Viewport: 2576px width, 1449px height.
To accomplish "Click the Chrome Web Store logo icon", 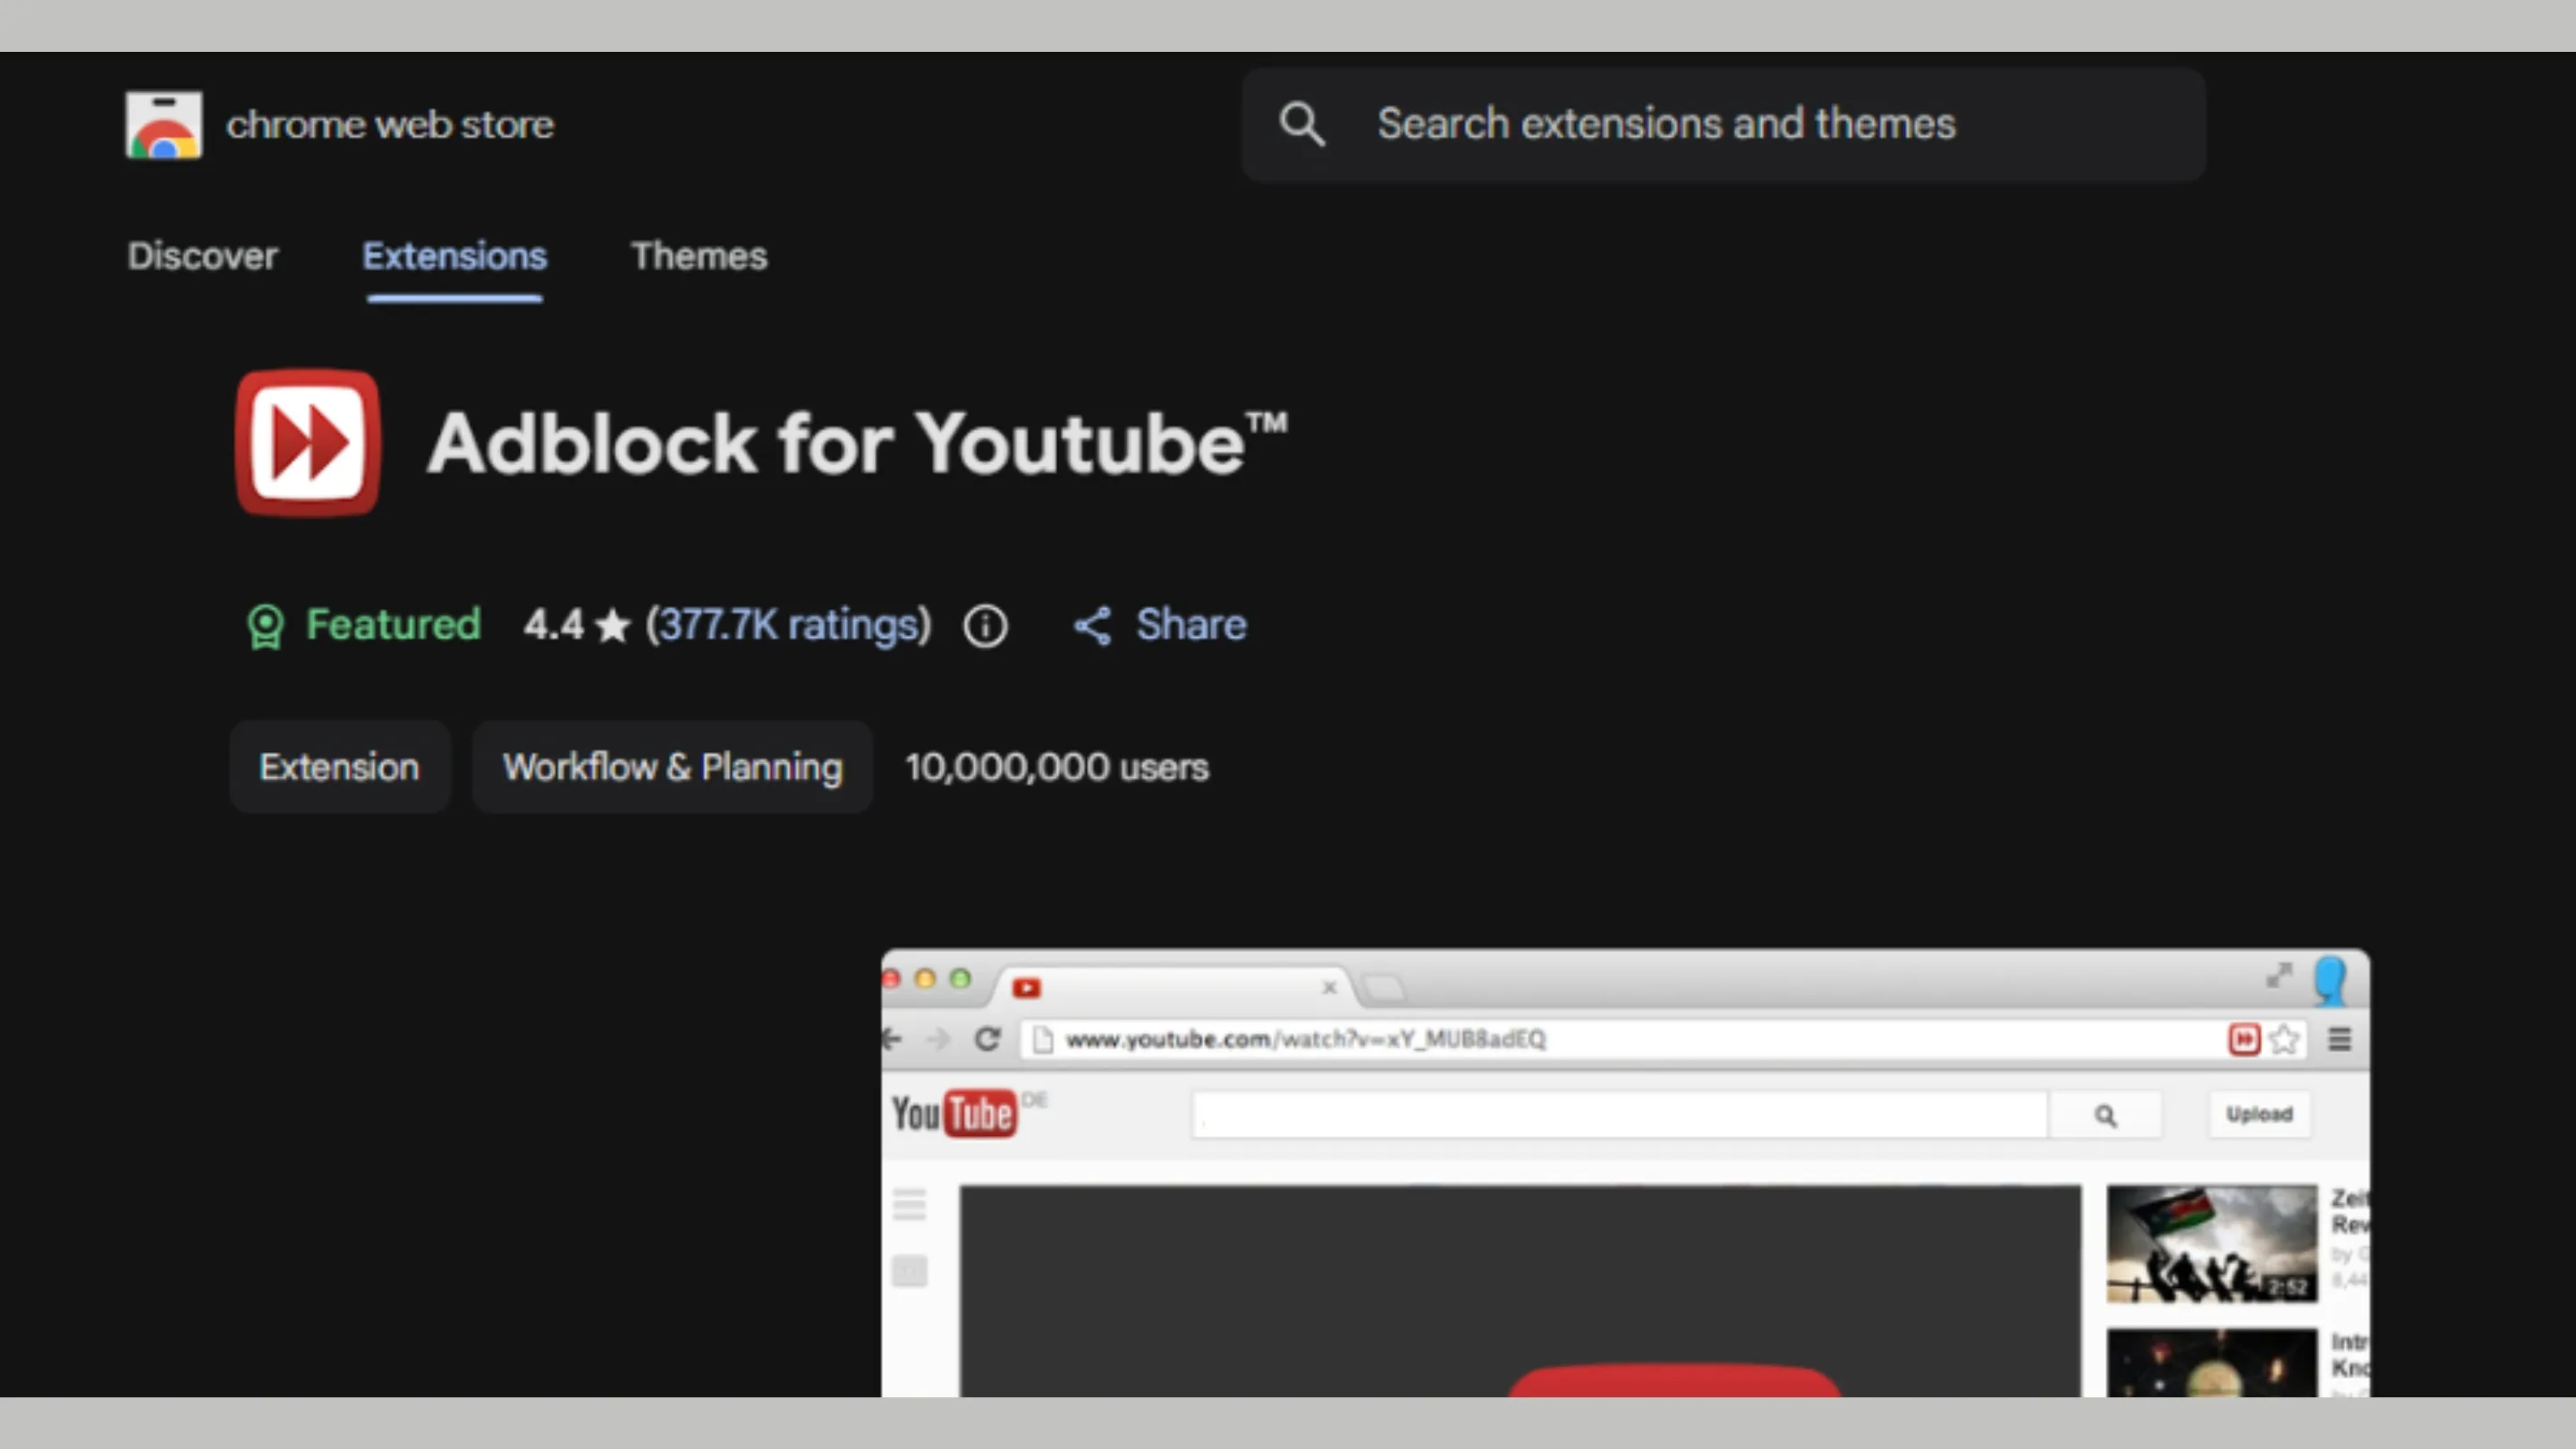I will click(x=164, y=125).
